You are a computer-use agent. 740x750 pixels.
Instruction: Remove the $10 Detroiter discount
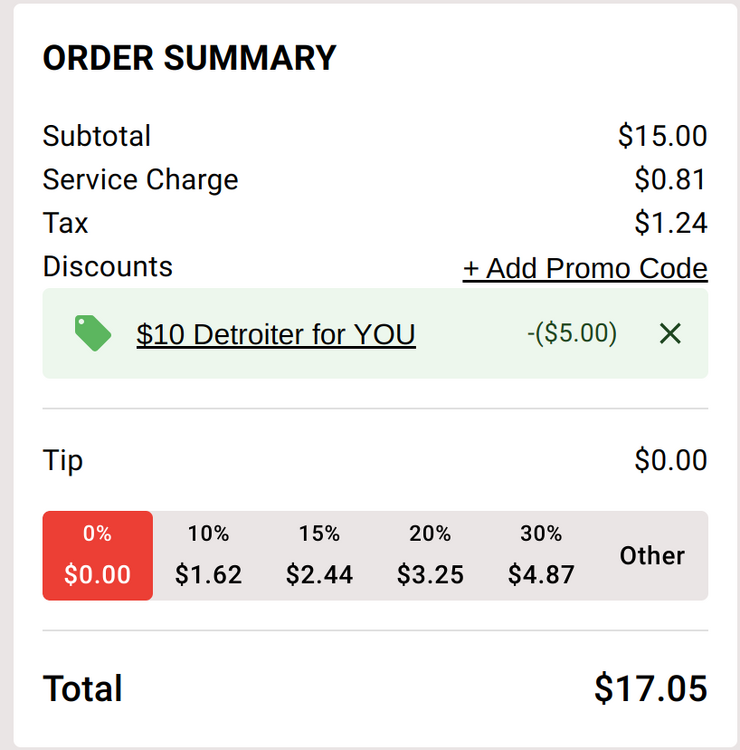point(670,334)
